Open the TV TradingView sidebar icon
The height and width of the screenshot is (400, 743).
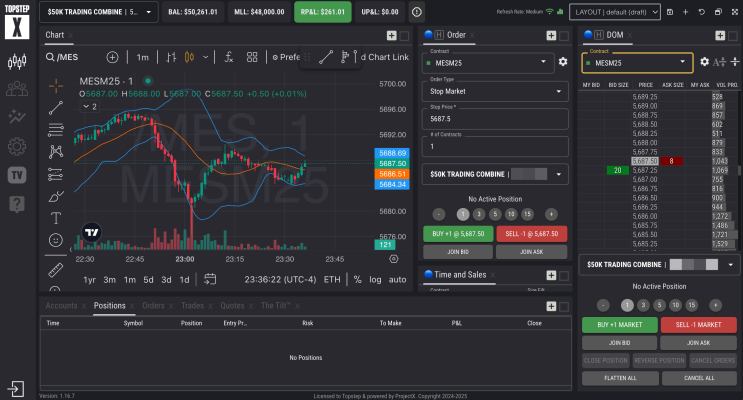coord(17,175)
